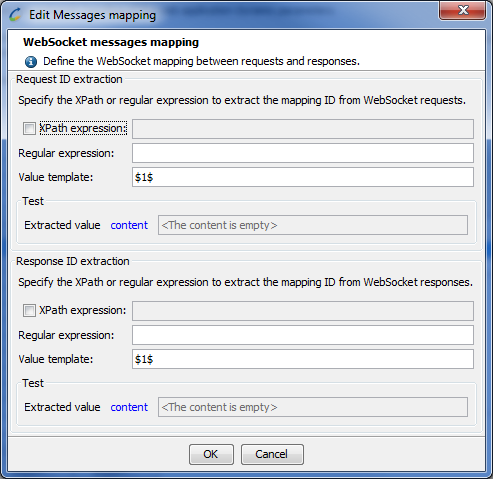Confirm the mapping with OK button

(x=211, y=454)
